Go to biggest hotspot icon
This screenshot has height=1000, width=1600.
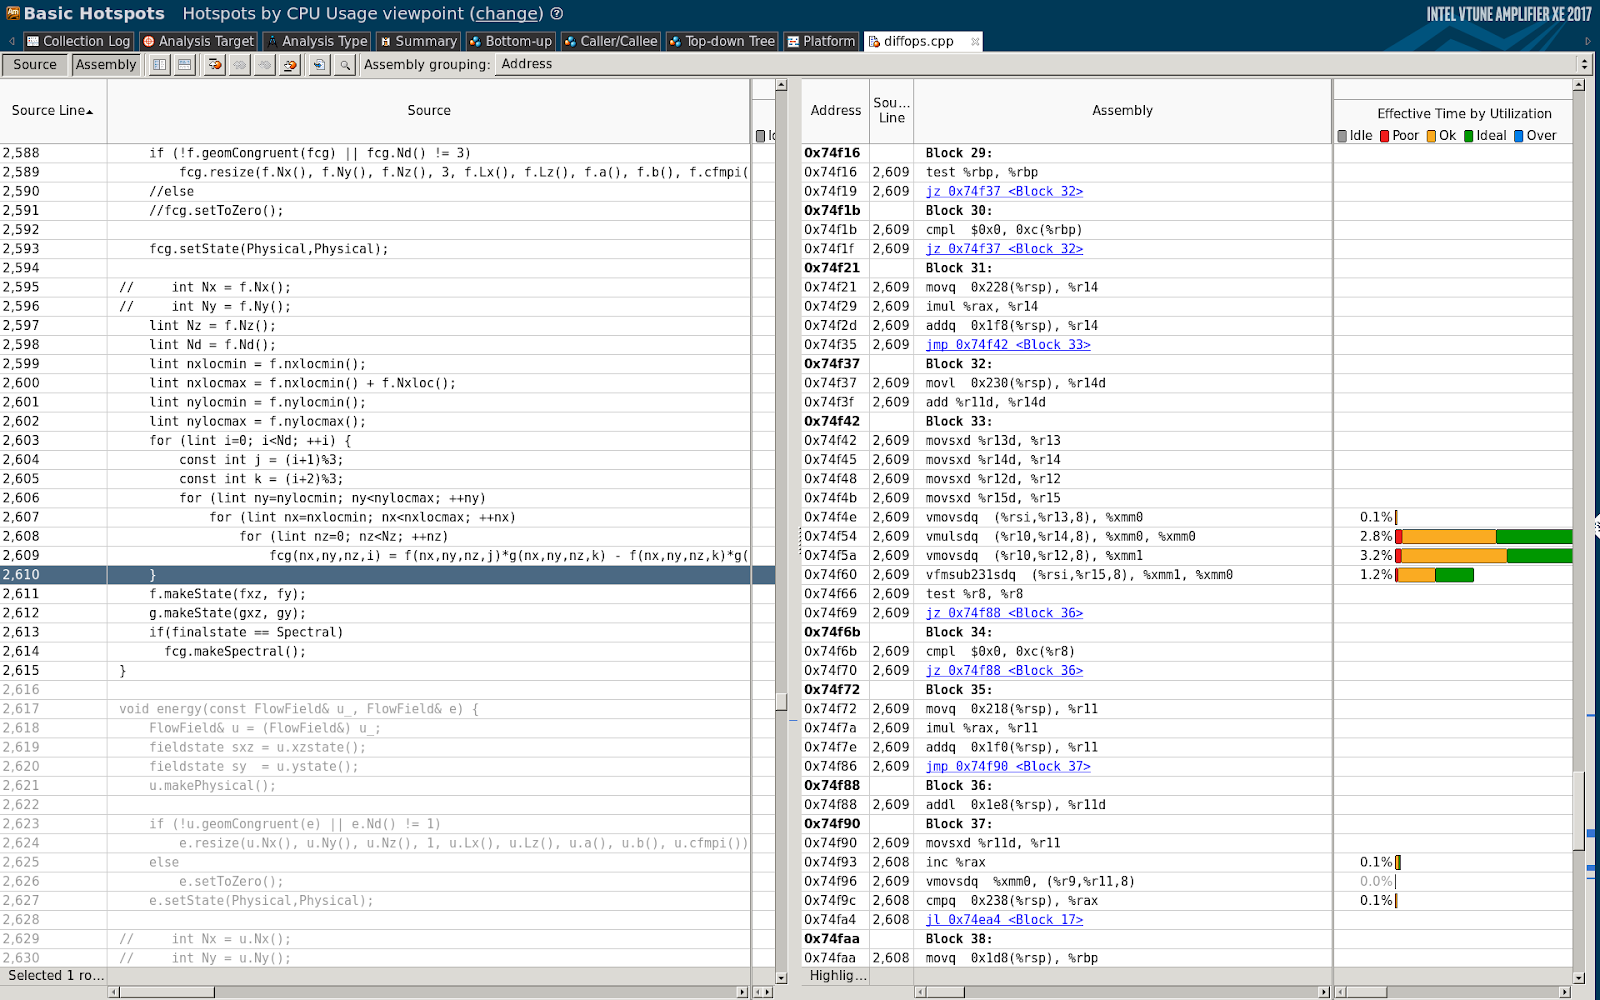point(214,65)
